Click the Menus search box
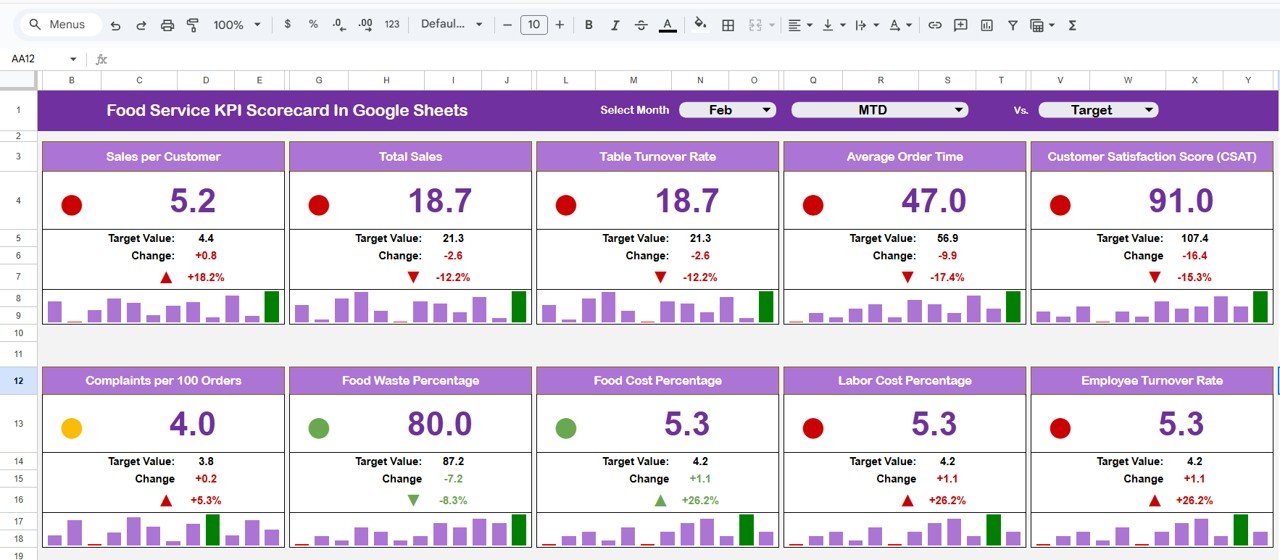 point(60,25)
